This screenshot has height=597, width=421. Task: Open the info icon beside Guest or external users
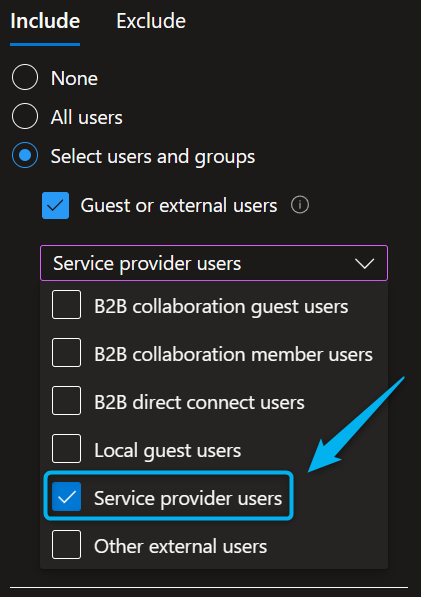[300, 205]
